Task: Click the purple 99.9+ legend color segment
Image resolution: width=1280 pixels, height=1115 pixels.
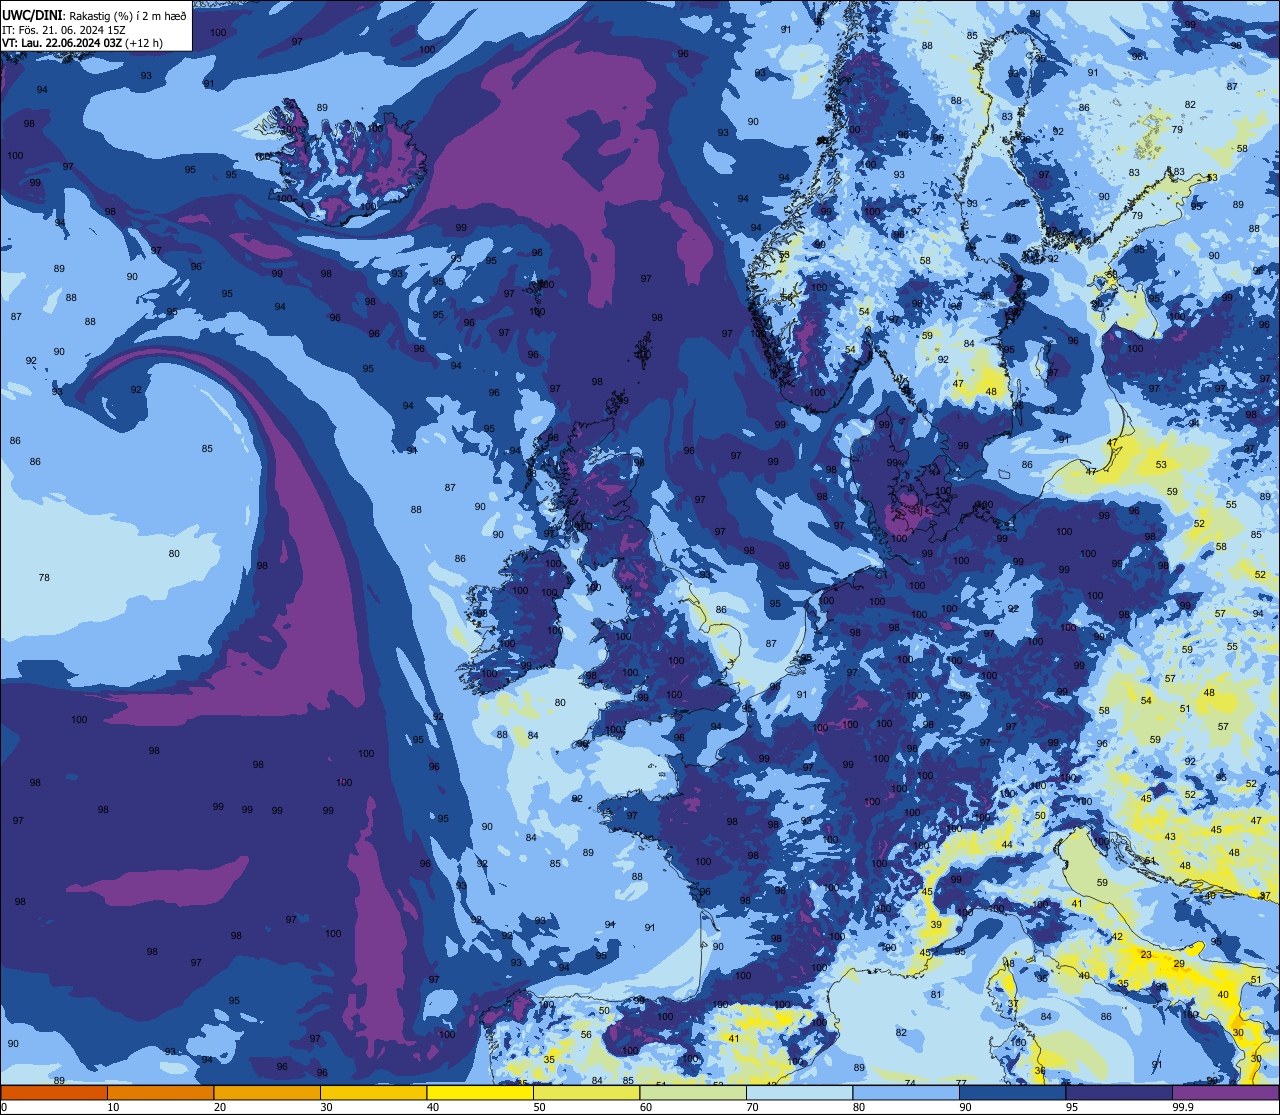Action: click(1225, 1092)
